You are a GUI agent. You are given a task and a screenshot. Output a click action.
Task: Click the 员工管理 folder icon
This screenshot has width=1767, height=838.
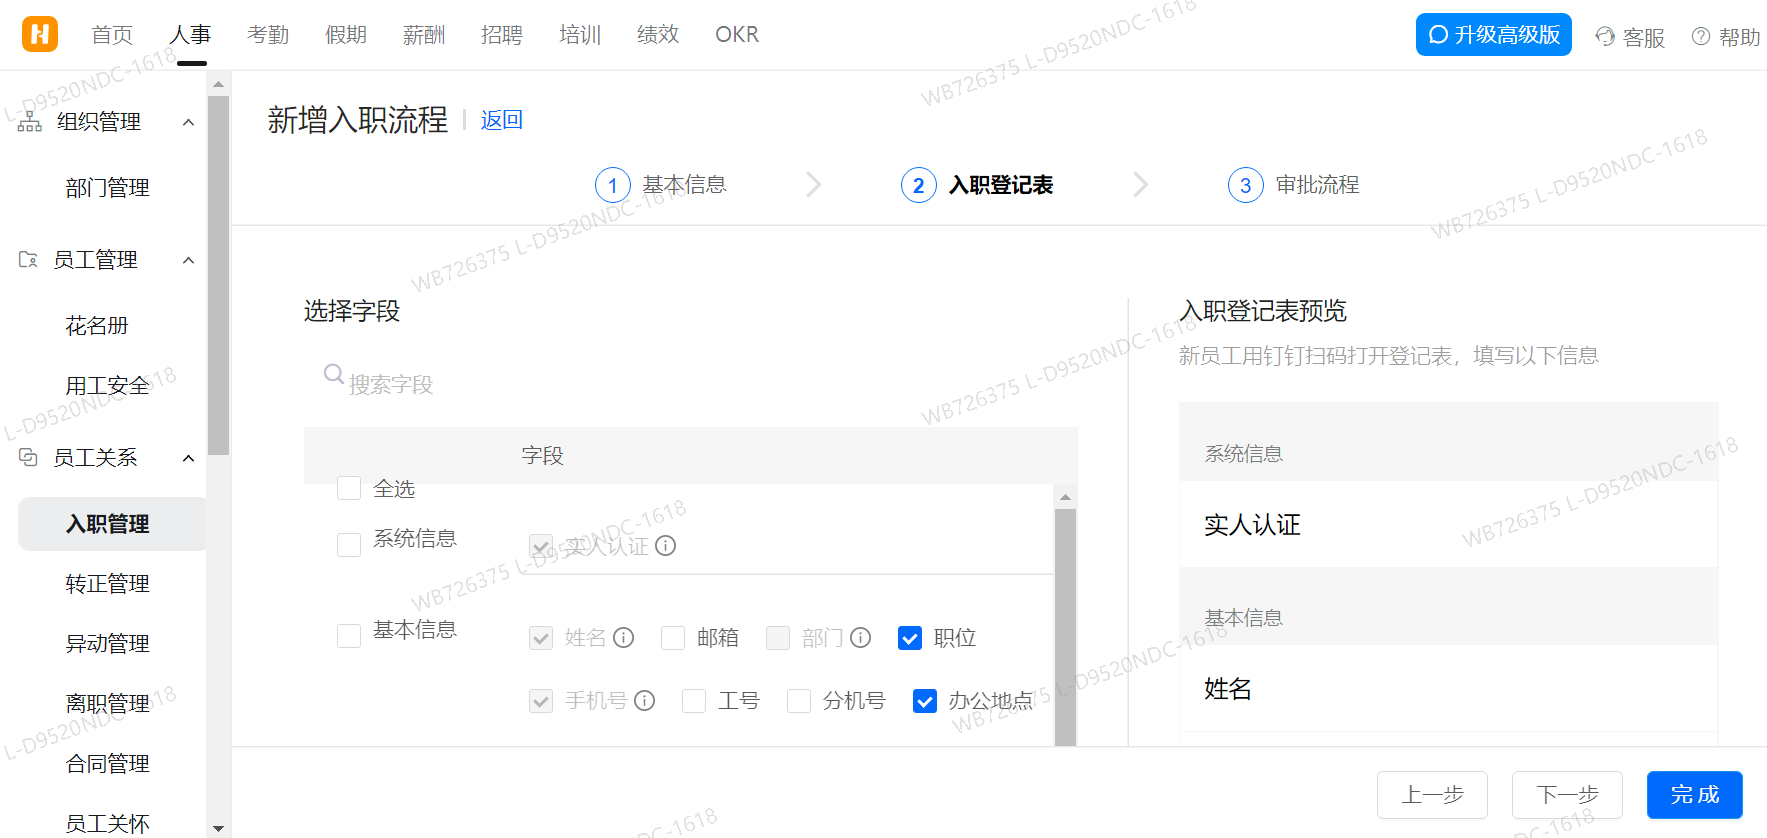pyautogui.click(x=28, y=260)
